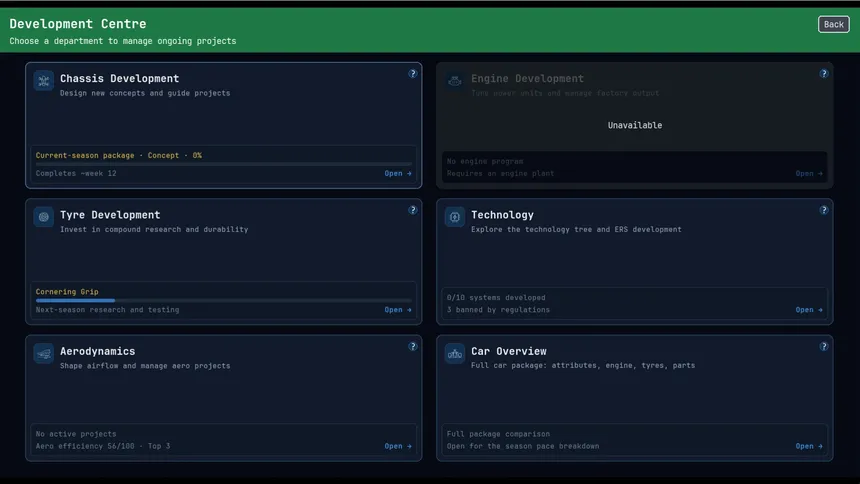Click 'No engine program' text
This screenshot has height=484, width=860.
tap(485, 161)
